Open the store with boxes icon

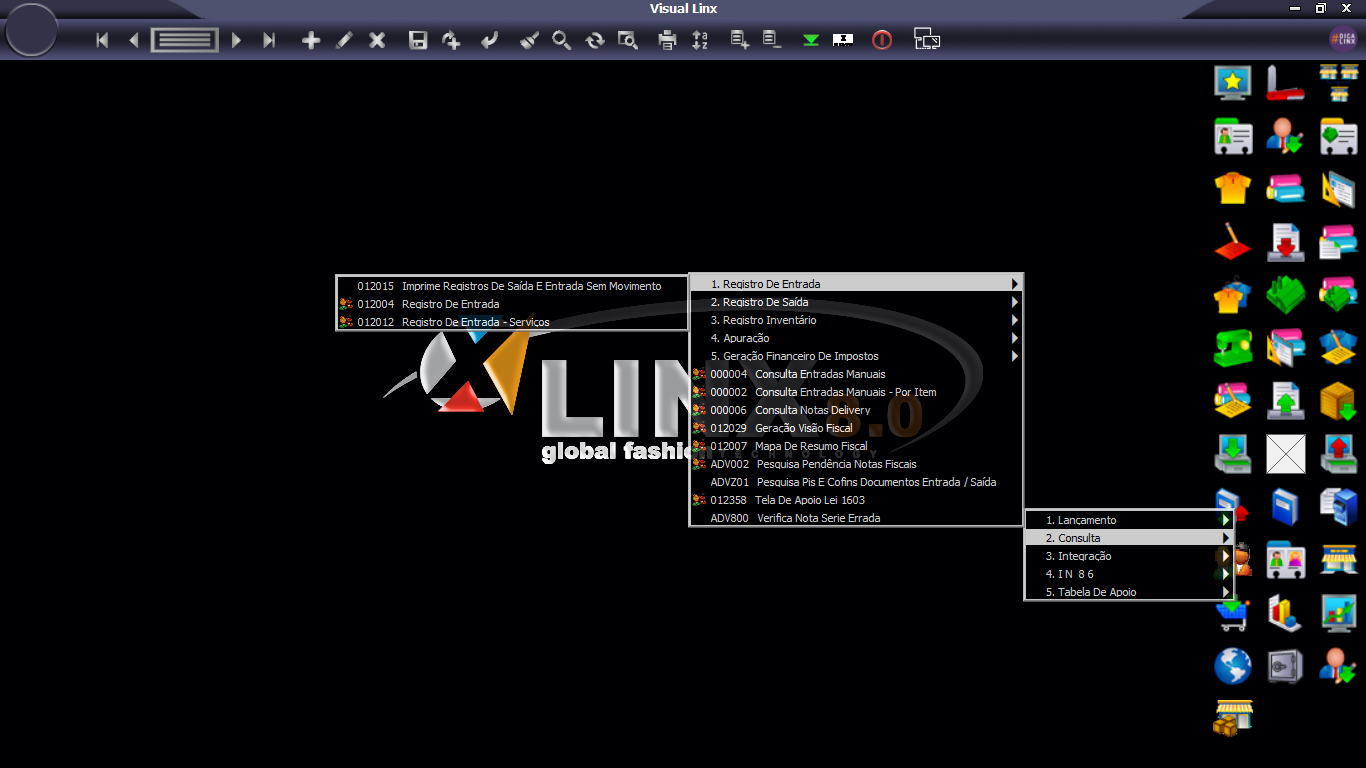(1233, 718)
